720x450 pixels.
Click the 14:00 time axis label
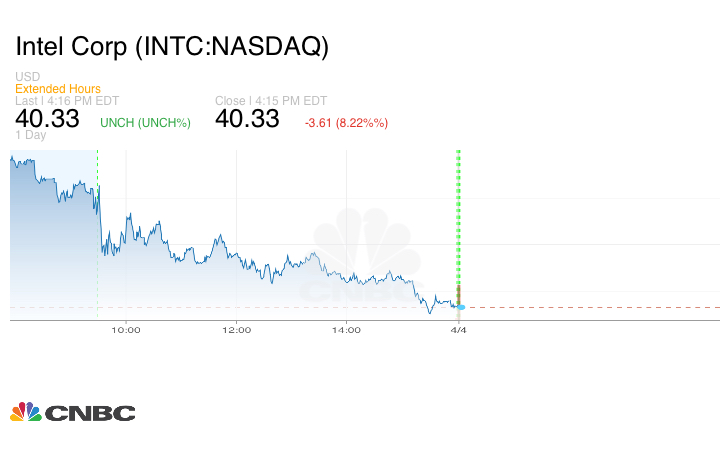(346, 330)
